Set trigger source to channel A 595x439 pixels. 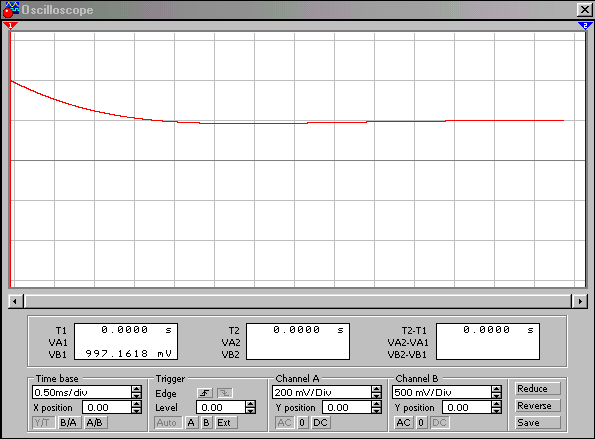[191, 422]
